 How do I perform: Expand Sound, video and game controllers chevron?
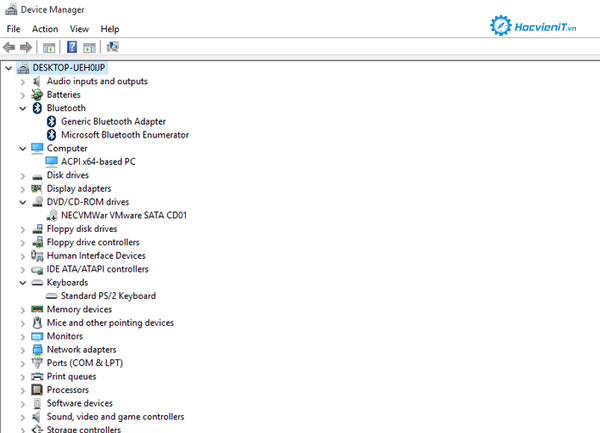click(x=23, y=417)
